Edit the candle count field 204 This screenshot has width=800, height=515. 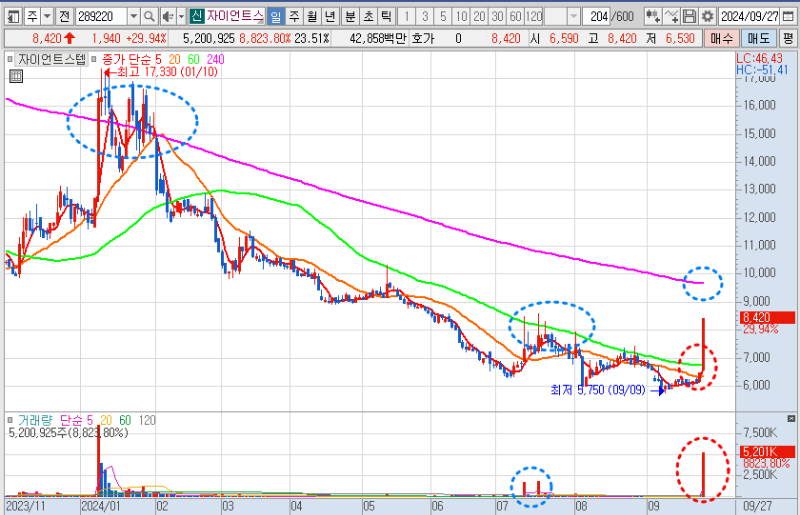point(597,17)
